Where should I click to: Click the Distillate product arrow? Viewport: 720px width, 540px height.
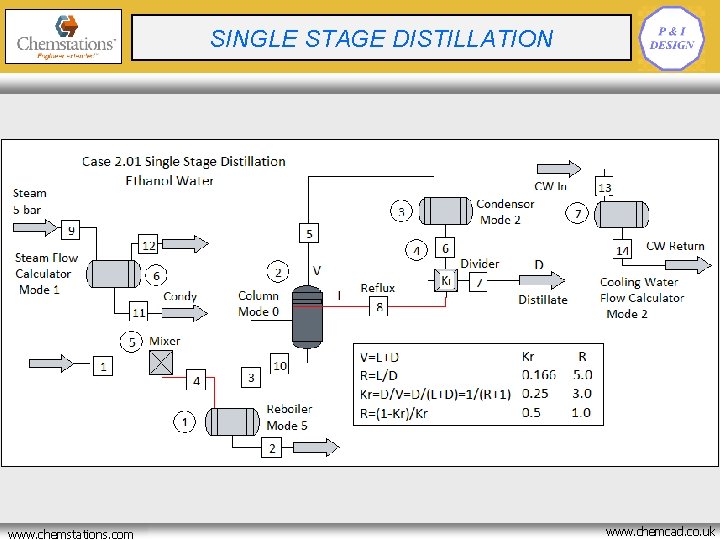click(542, 280)
